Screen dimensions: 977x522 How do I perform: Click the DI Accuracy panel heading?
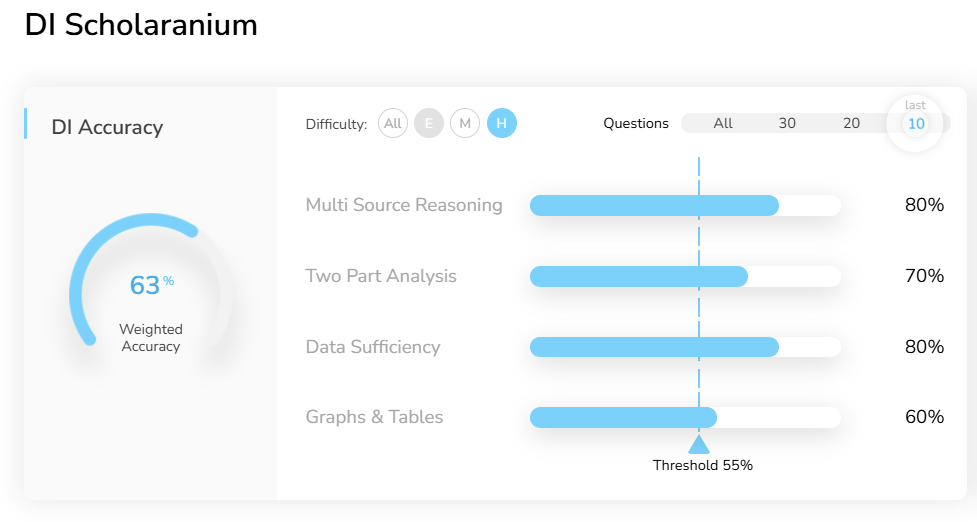[x=107, y=127]
